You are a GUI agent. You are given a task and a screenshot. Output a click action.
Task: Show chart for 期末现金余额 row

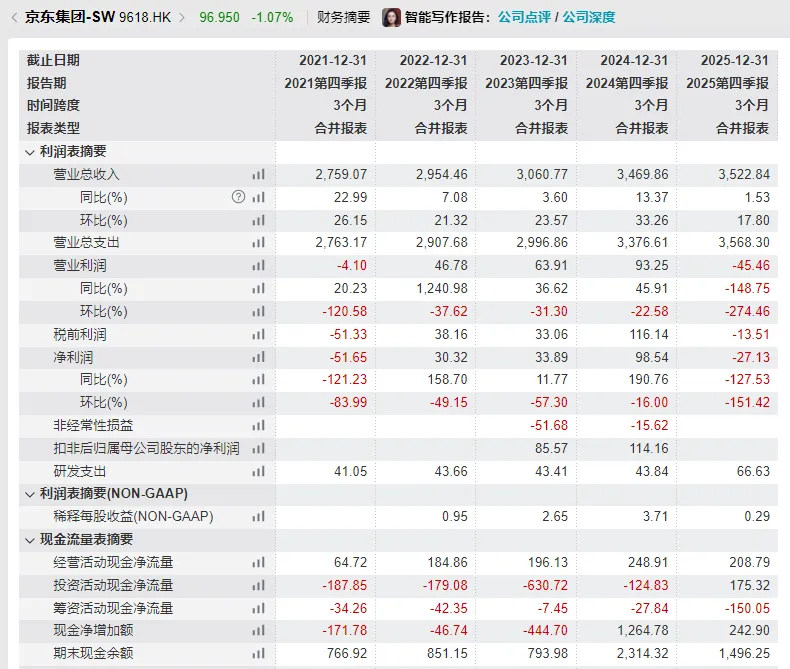[258, 653]
